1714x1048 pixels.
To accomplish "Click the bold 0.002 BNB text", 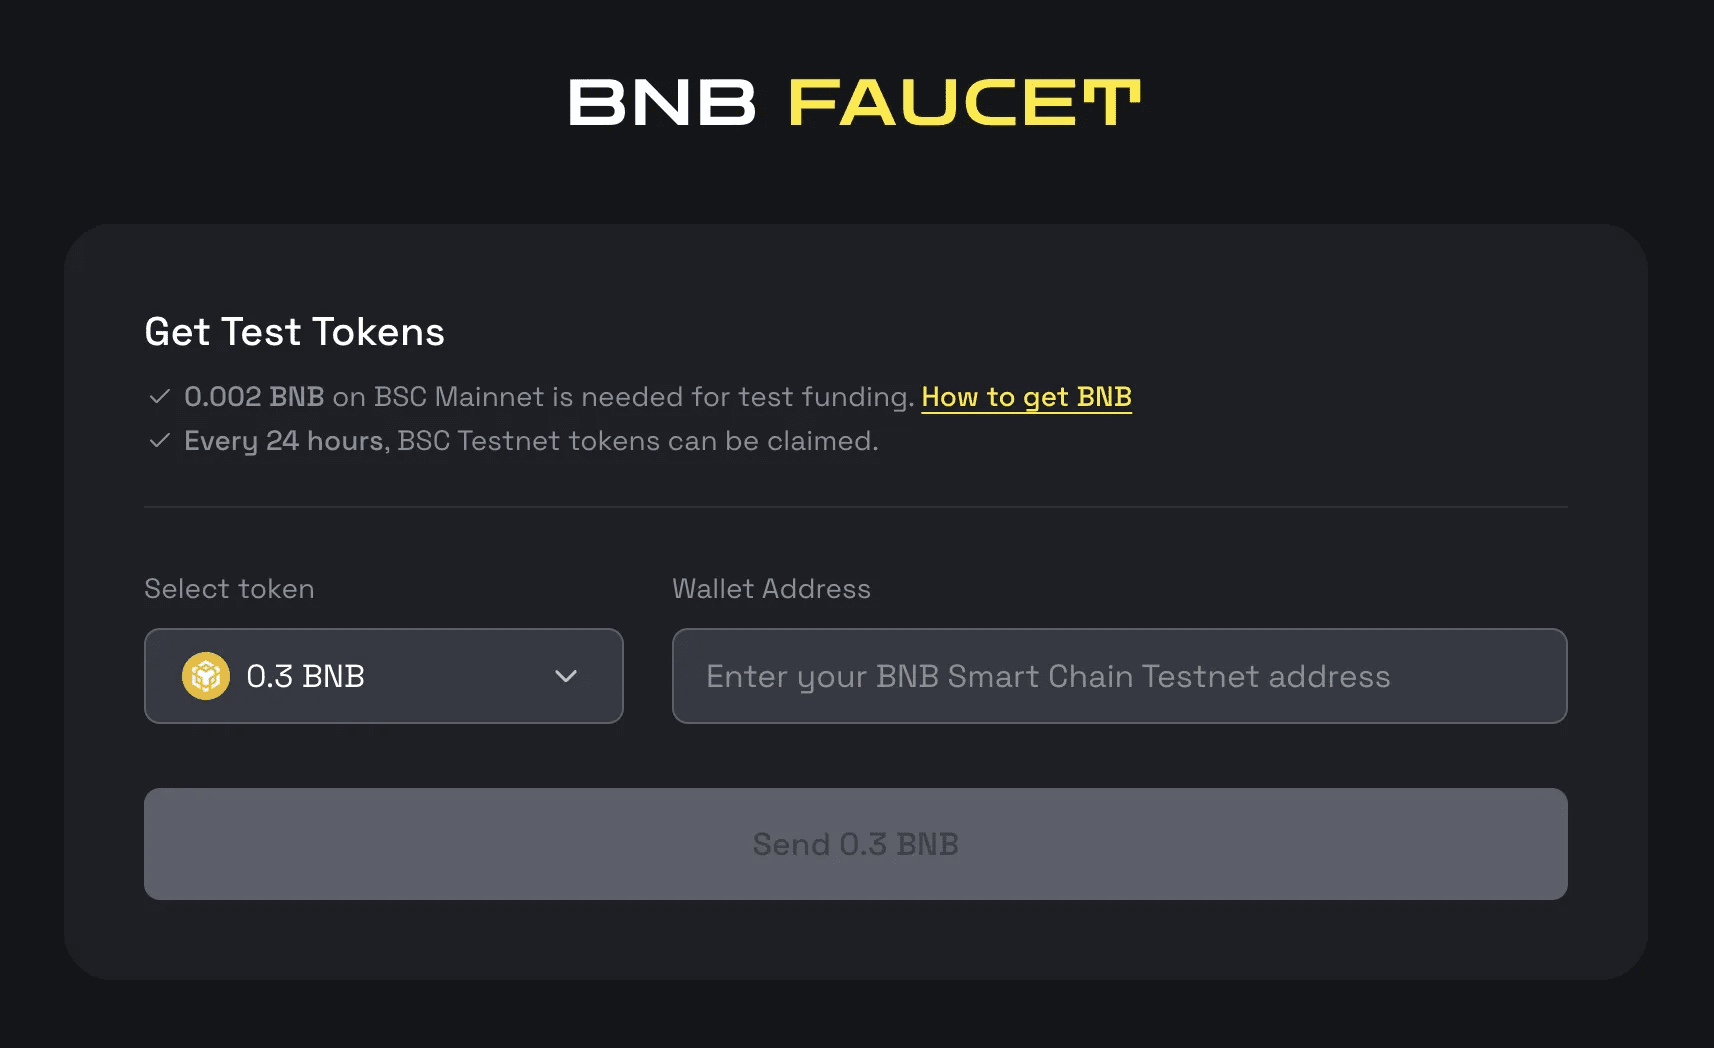I will (x=254, y=397).
